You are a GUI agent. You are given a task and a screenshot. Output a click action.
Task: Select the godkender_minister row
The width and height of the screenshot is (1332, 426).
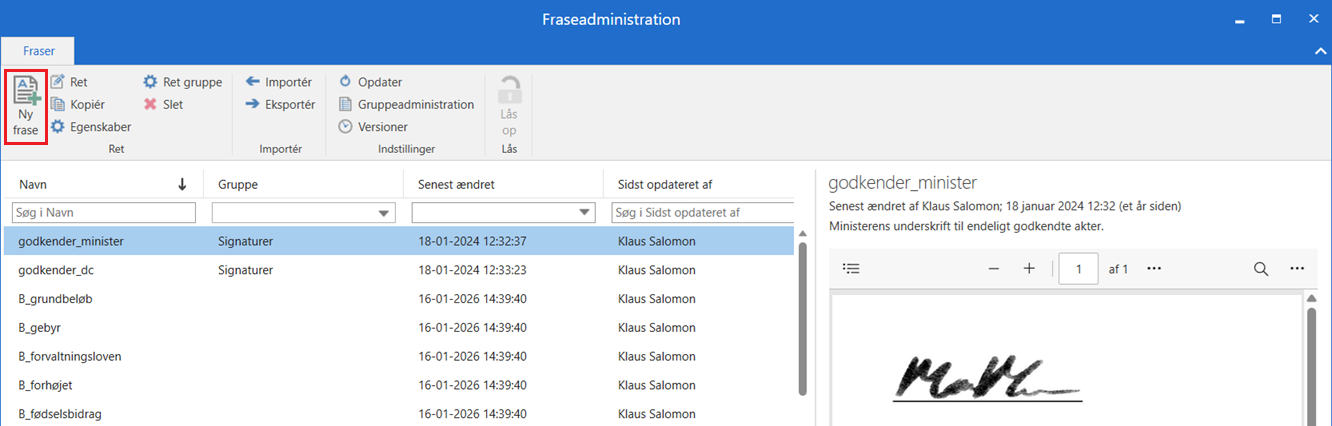point(400,241)
